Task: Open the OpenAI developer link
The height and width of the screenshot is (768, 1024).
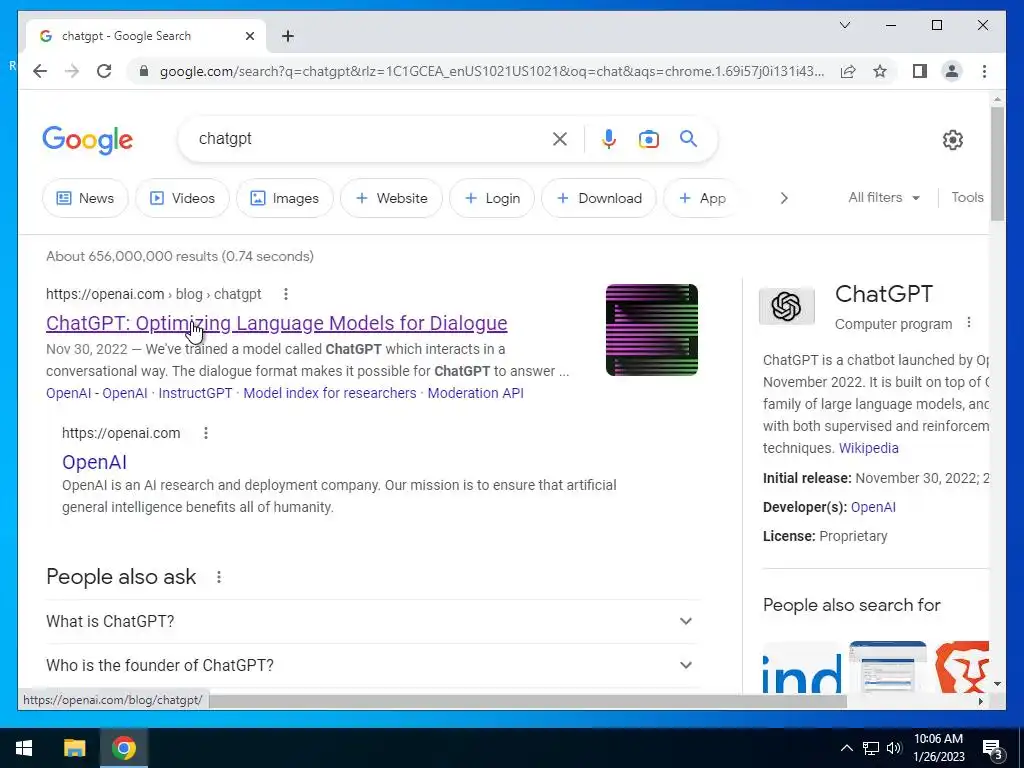Action: tap(873, 507)
